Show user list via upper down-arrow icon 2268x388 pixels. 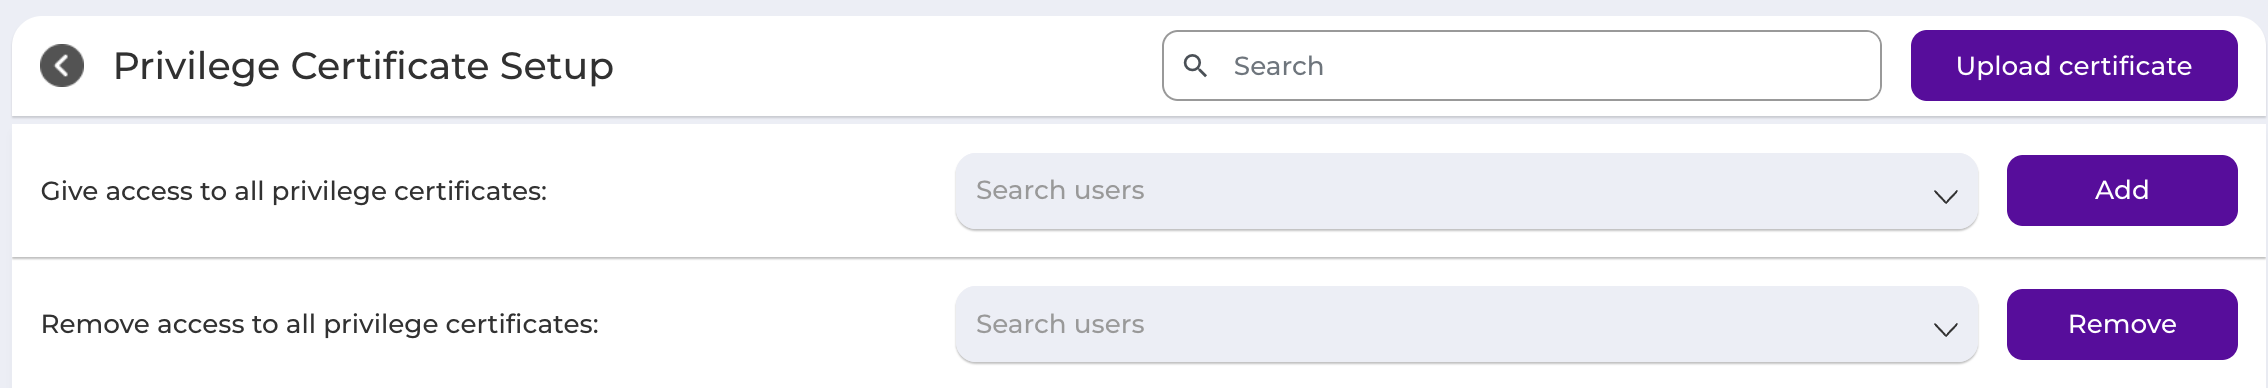(1945, 196)
